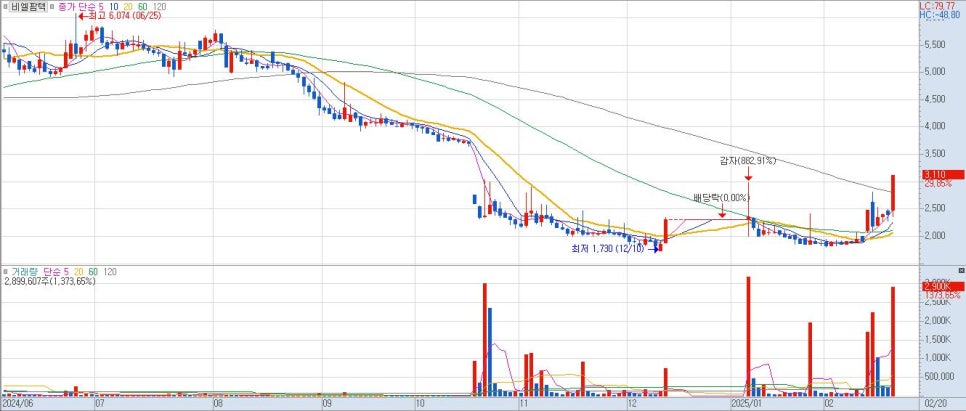
Task: Click the small icon at volume panel's top right
Action: (x=961, y=271)
